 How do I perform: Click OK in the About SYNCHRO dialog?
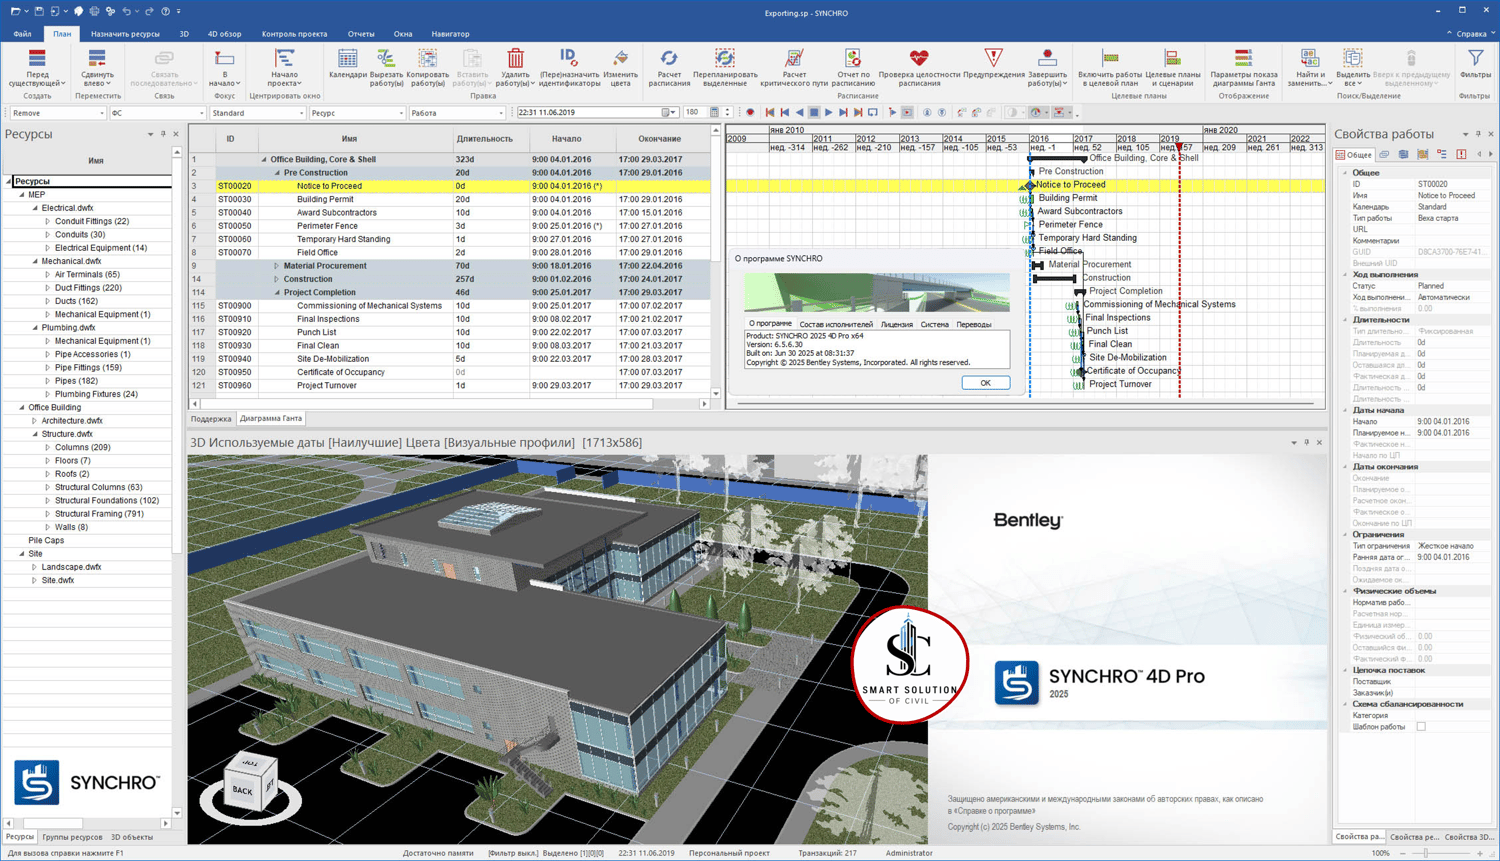985,383
